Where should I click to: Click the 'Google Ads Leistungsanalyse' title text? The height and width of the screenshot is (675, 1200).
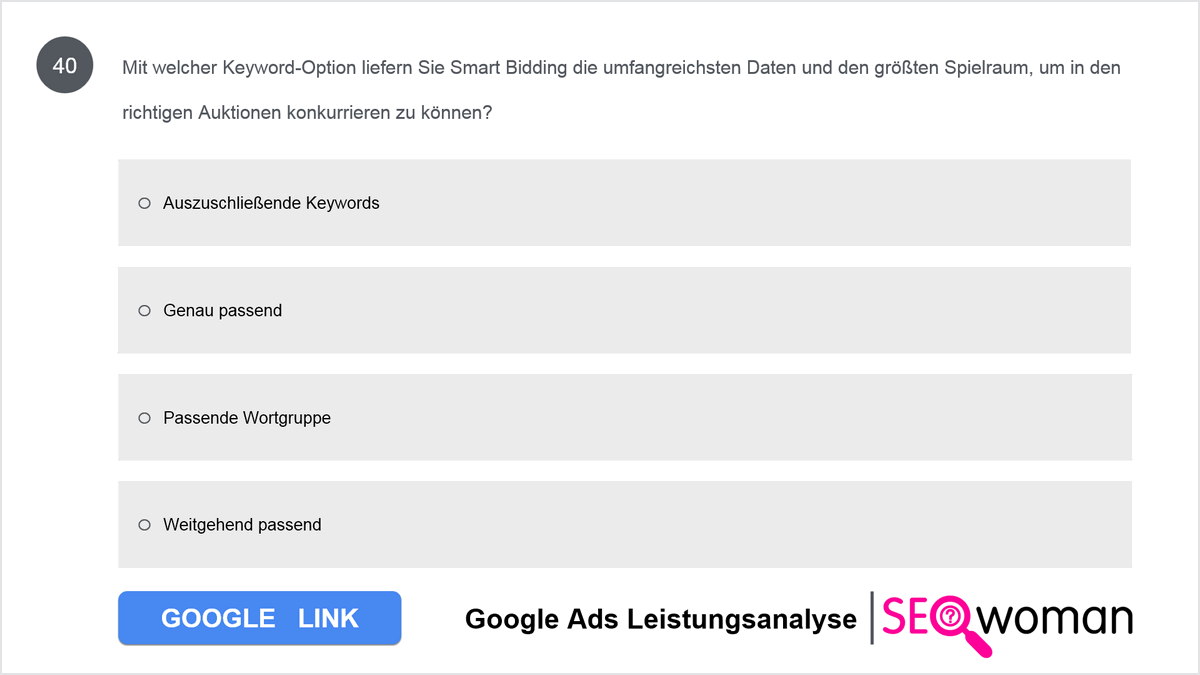(661, 619)
